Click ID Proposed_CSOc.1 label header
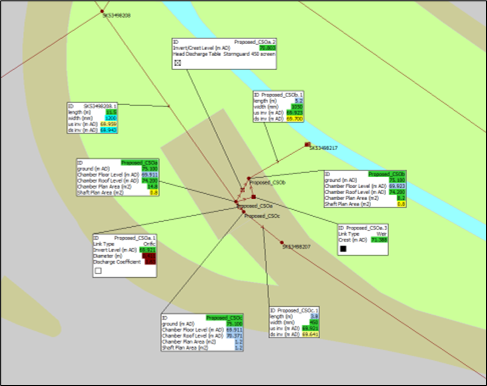Image resolution: width=487 pixels, height=386 pixels. pos(294,310)
